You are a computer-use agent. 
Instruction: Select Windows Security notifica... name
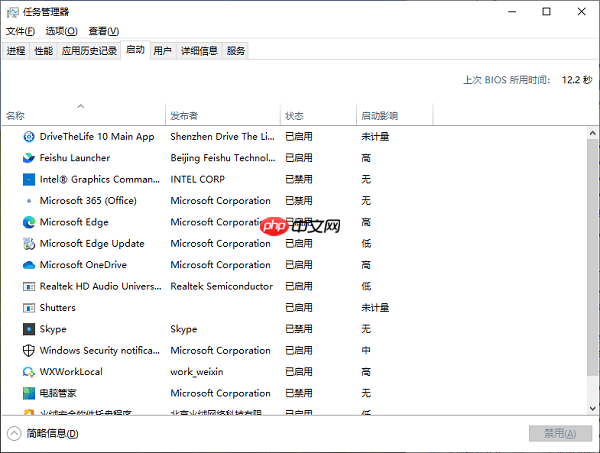[100, 350]
